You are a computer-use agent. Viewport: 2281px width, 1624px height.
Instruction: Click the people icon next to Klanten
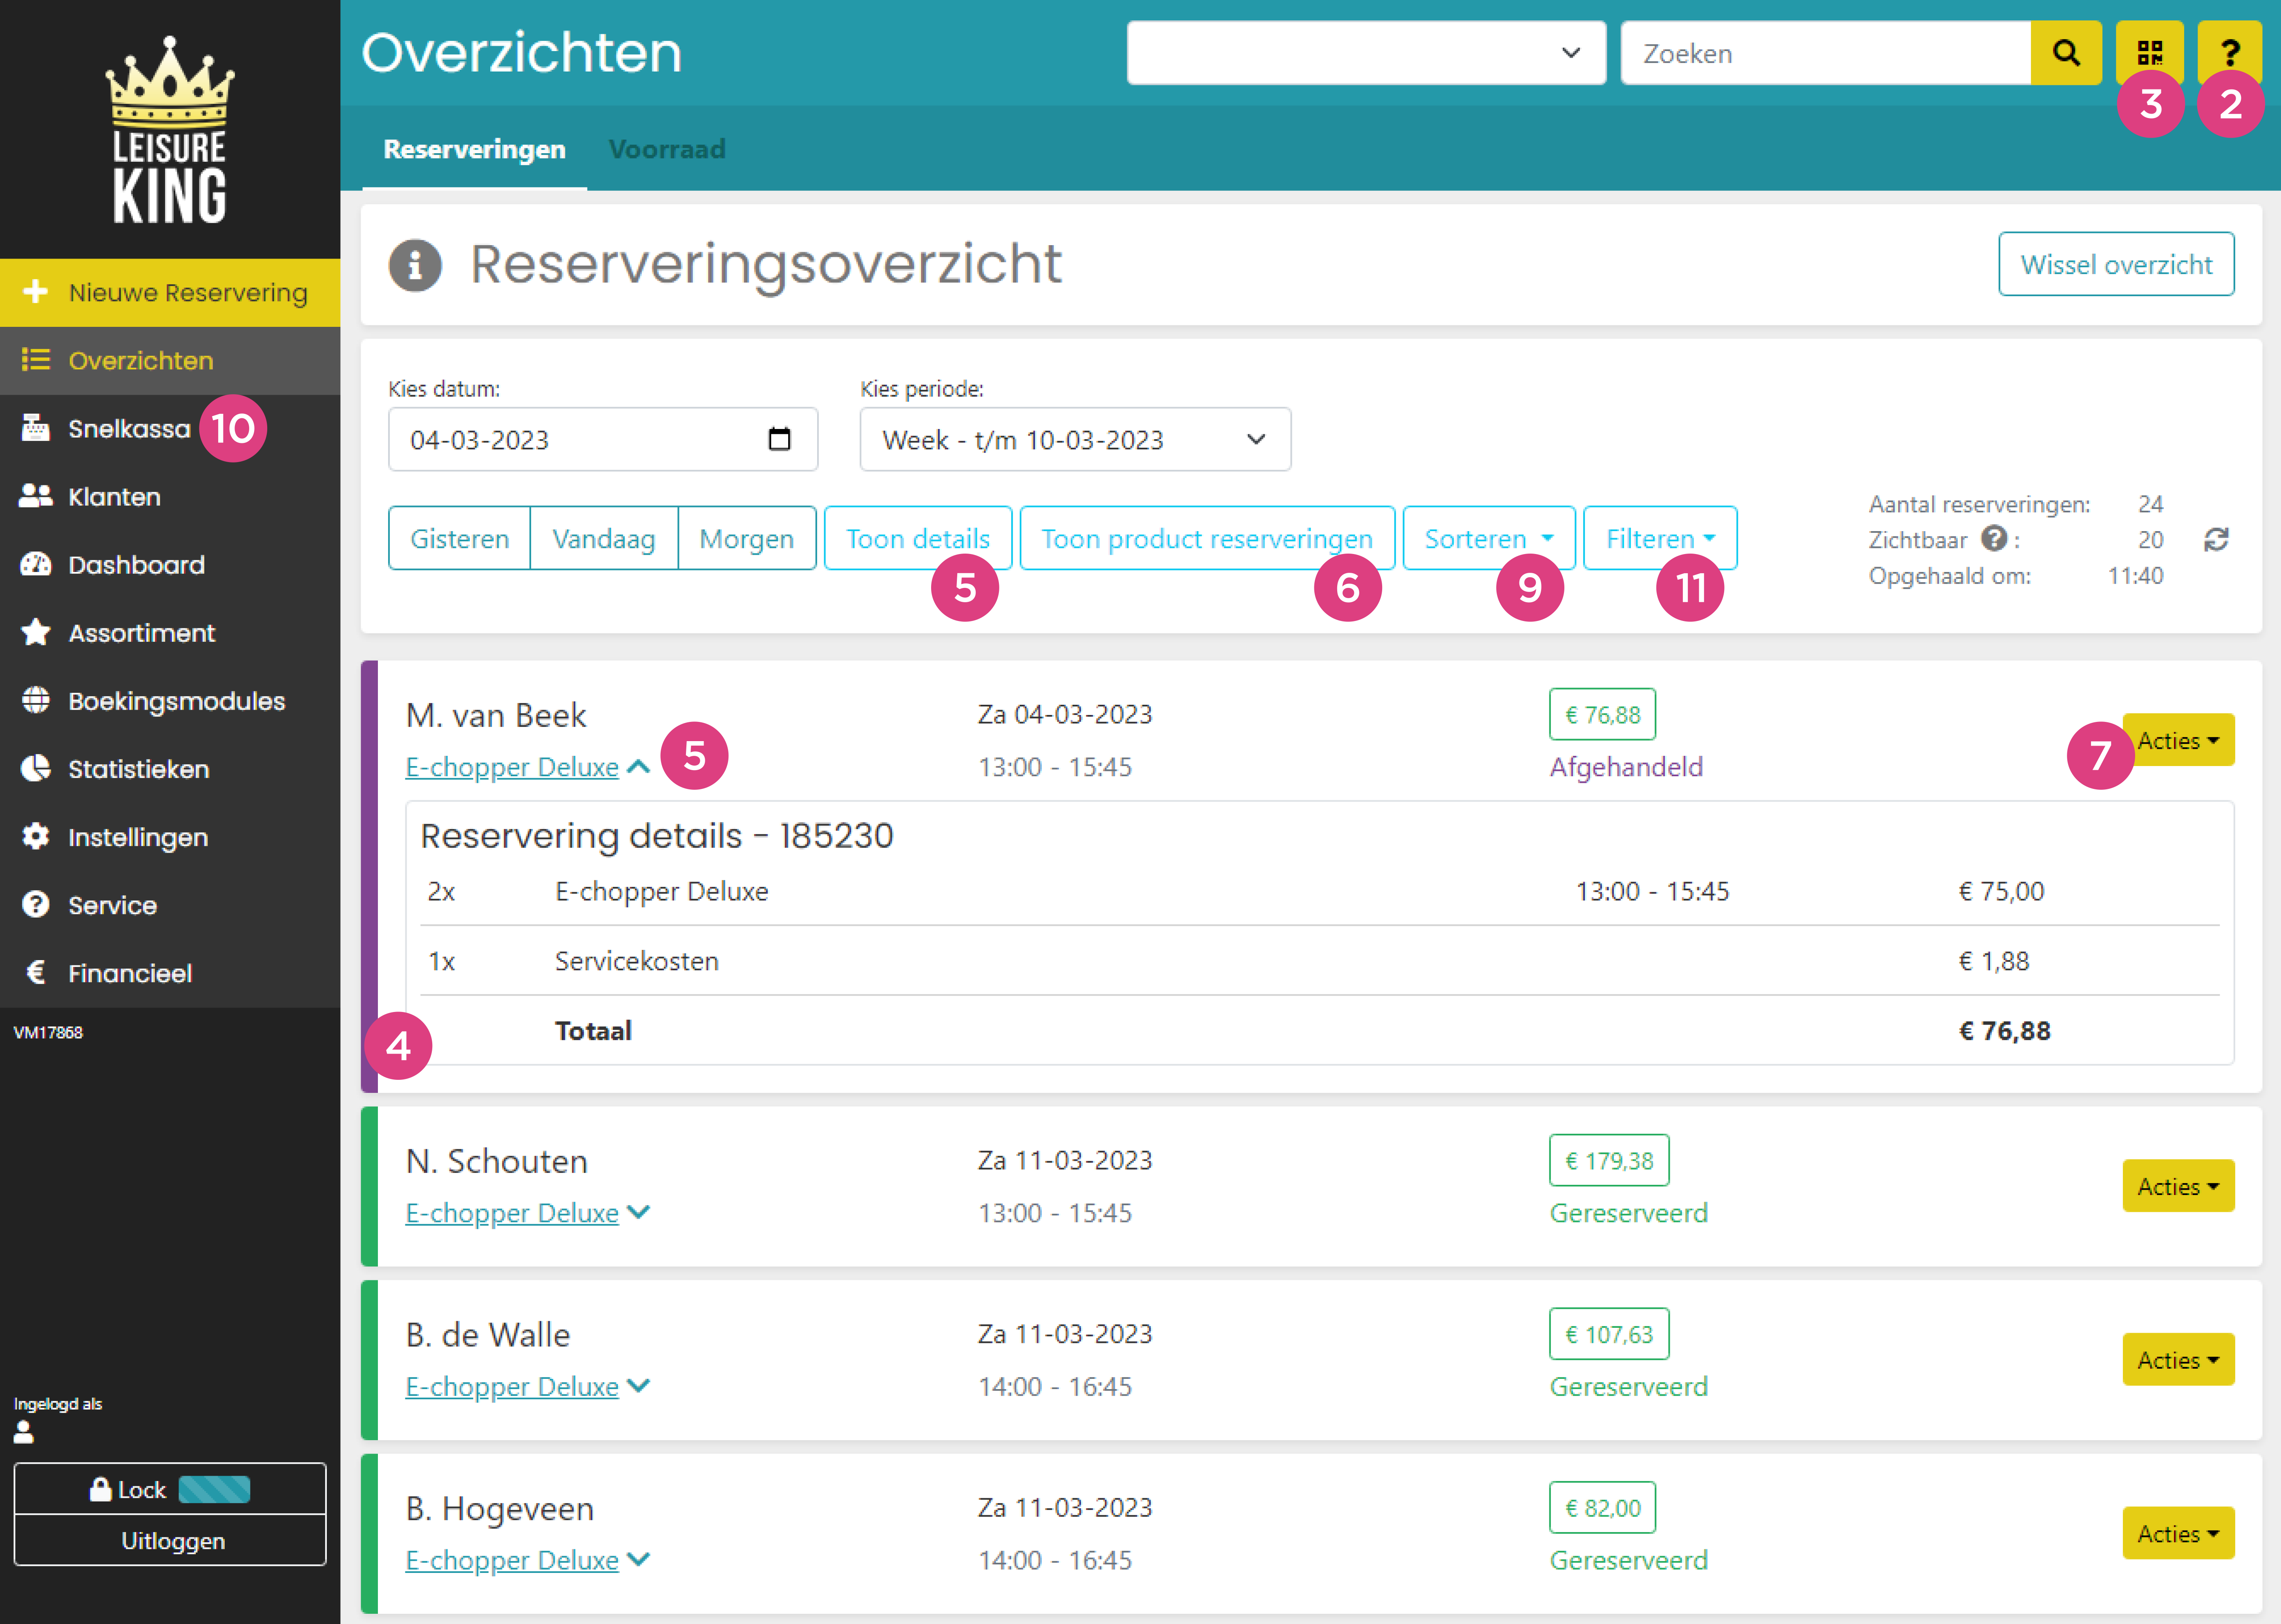[x=36, y=496]
